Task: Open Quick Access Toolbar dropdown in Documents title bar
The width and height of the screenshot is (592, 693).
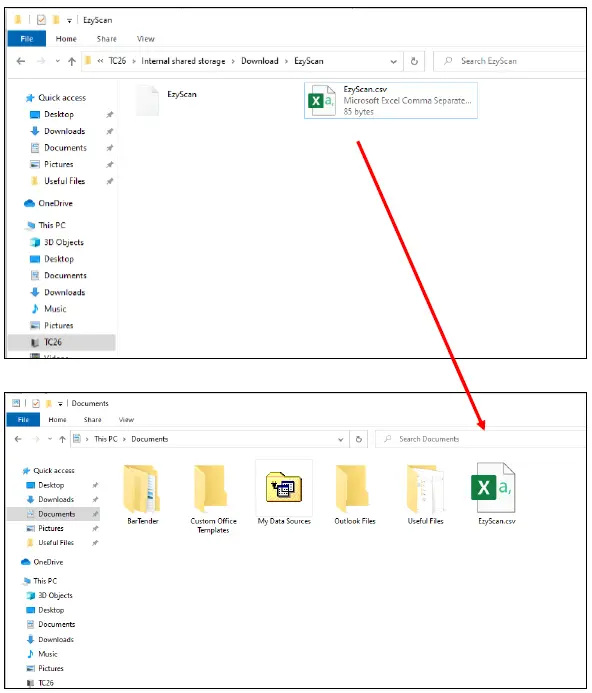Action: pyautogui.click(x=60, y=404)
